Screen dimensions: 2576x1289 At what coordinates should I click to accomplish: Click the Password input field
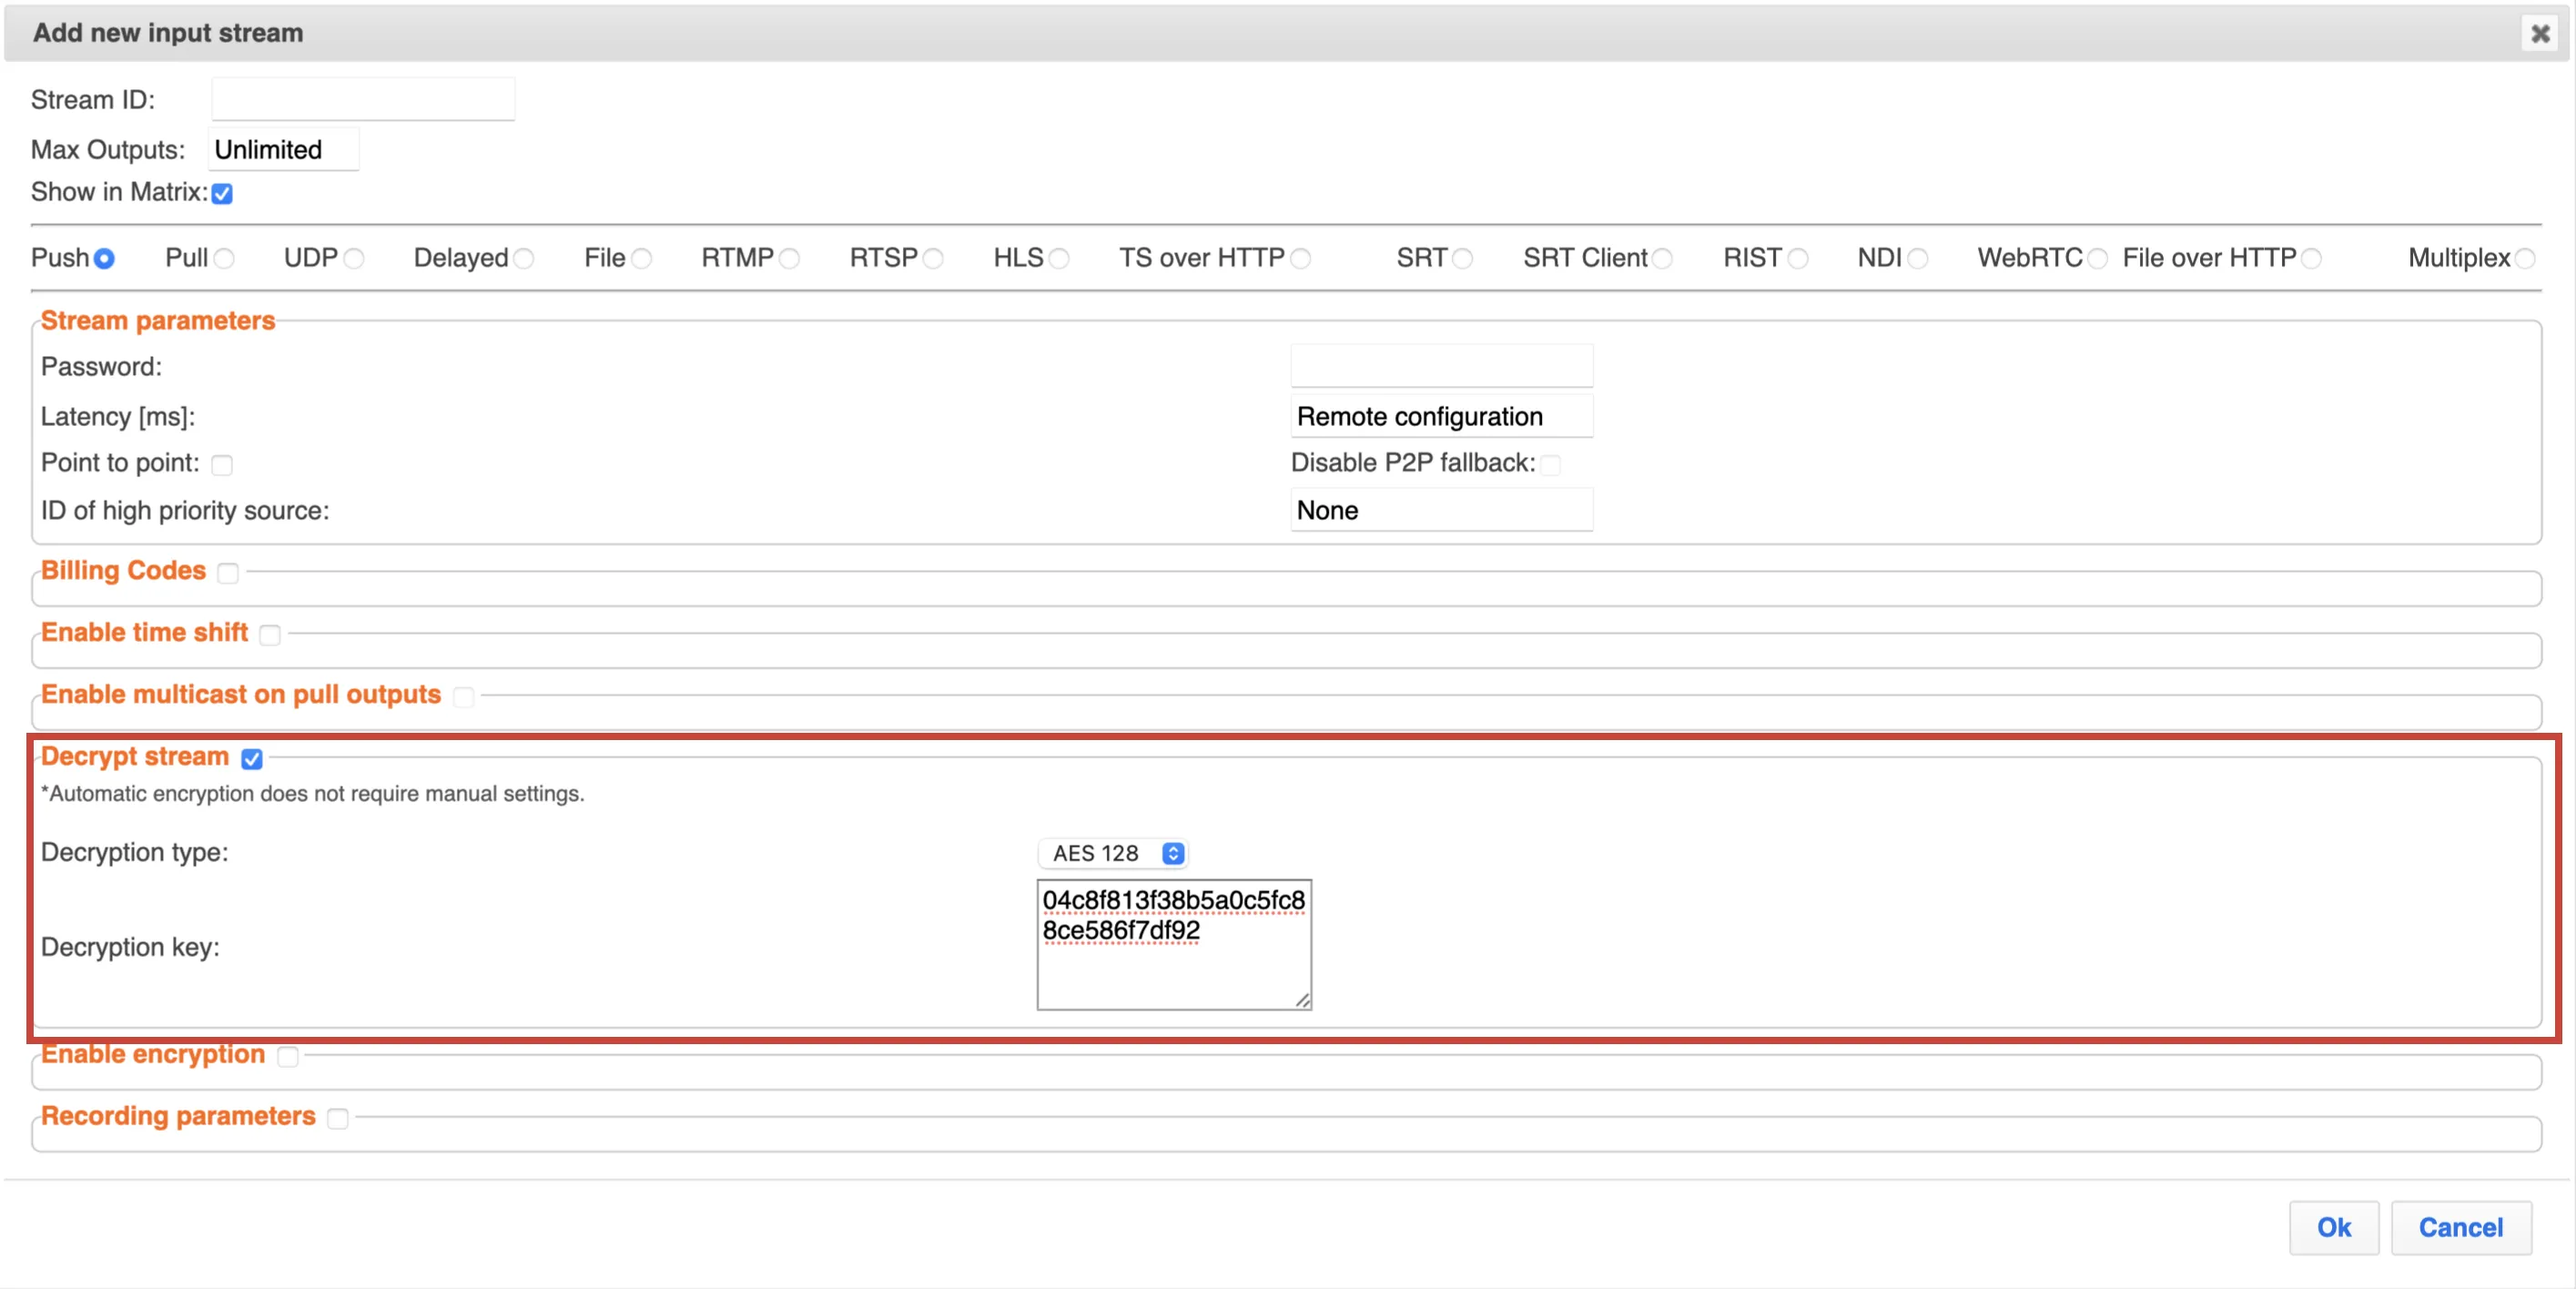[x=1442, y=366]
